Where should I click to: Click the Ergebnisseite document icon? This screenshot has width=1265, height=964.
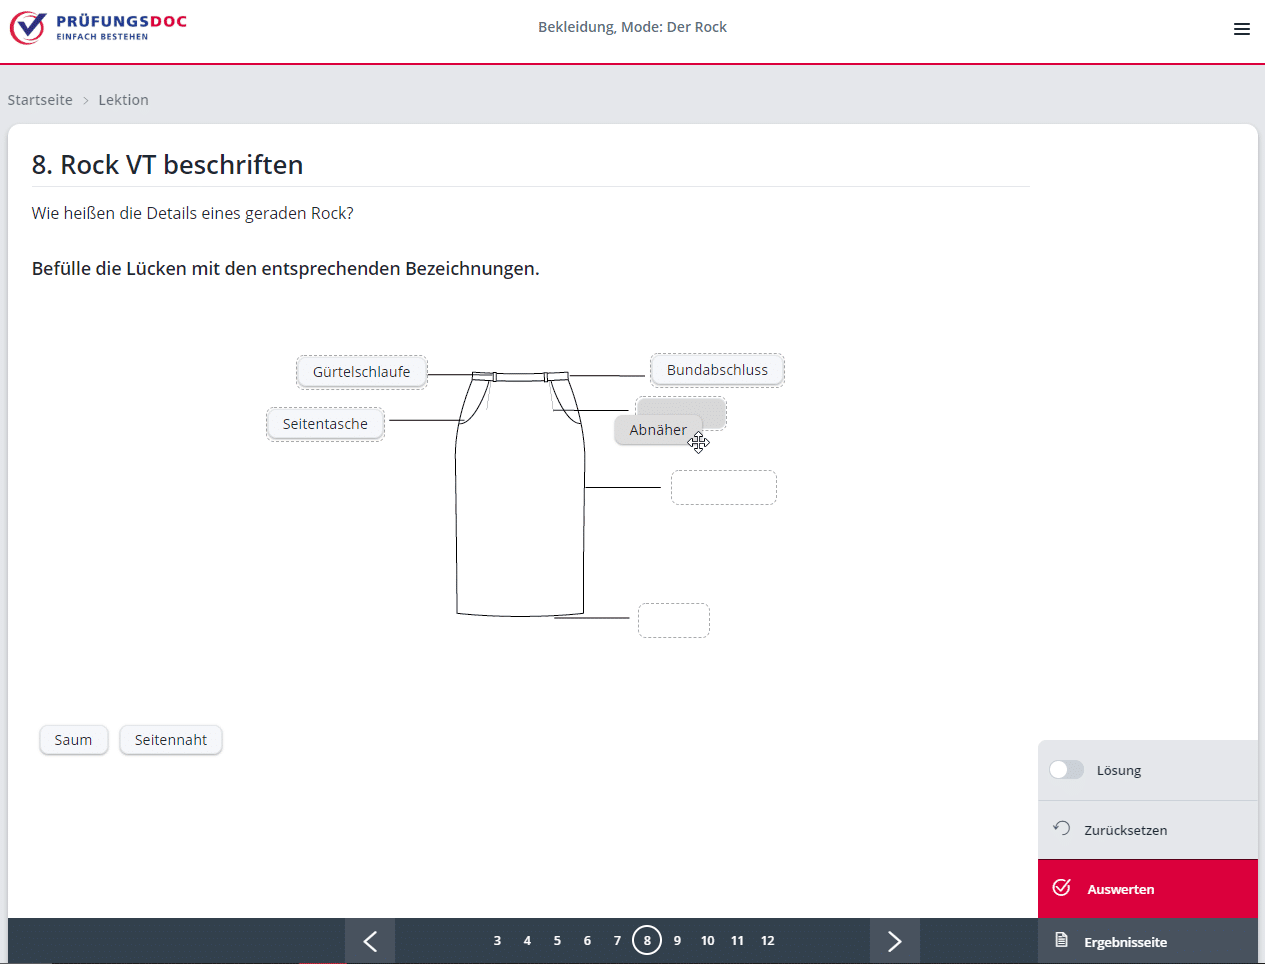point(1062,941)
